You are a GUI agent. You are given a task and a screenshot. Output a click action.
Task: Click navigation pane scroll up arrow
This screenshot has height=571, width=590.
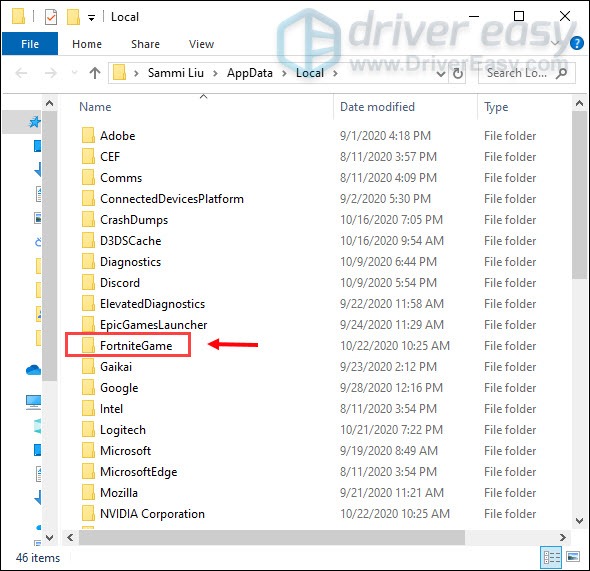pos(49,103)
